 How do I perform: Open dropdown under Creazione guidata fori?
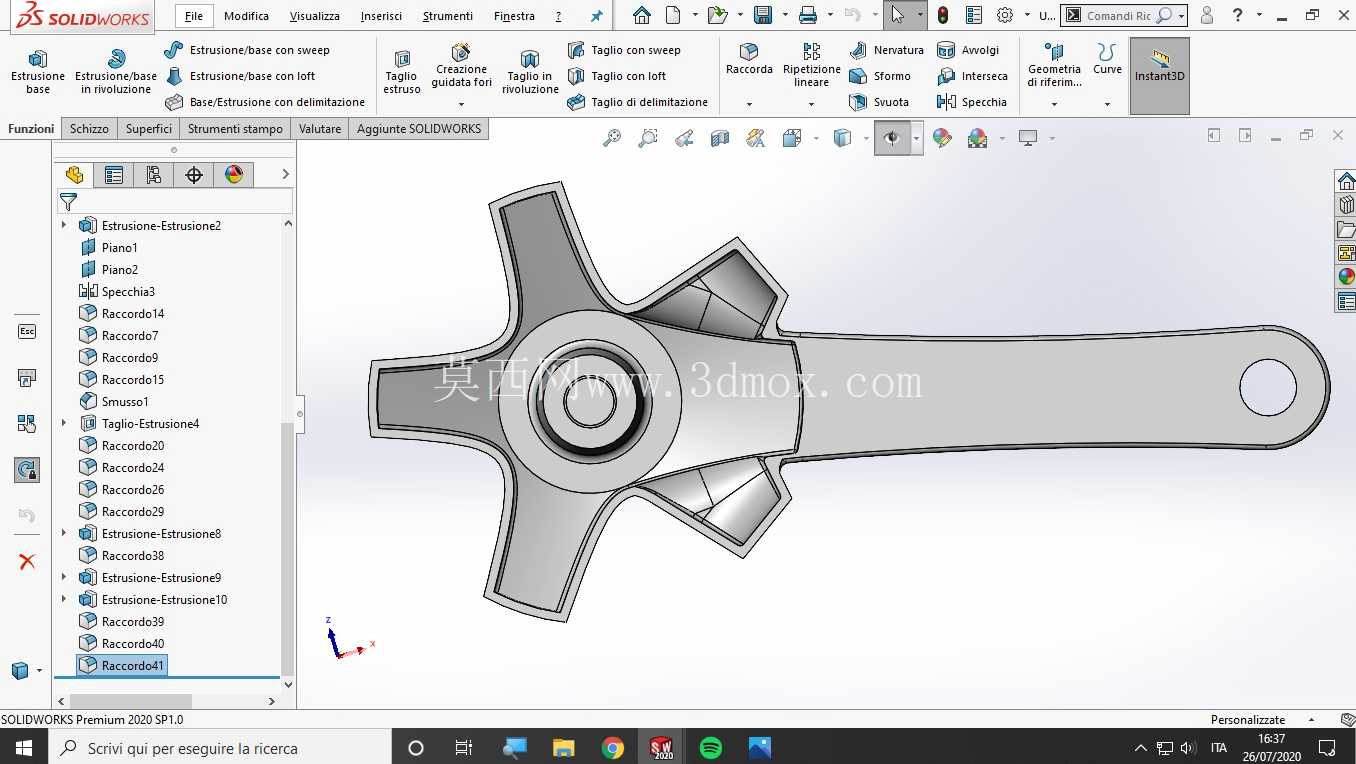pos(461,104)
